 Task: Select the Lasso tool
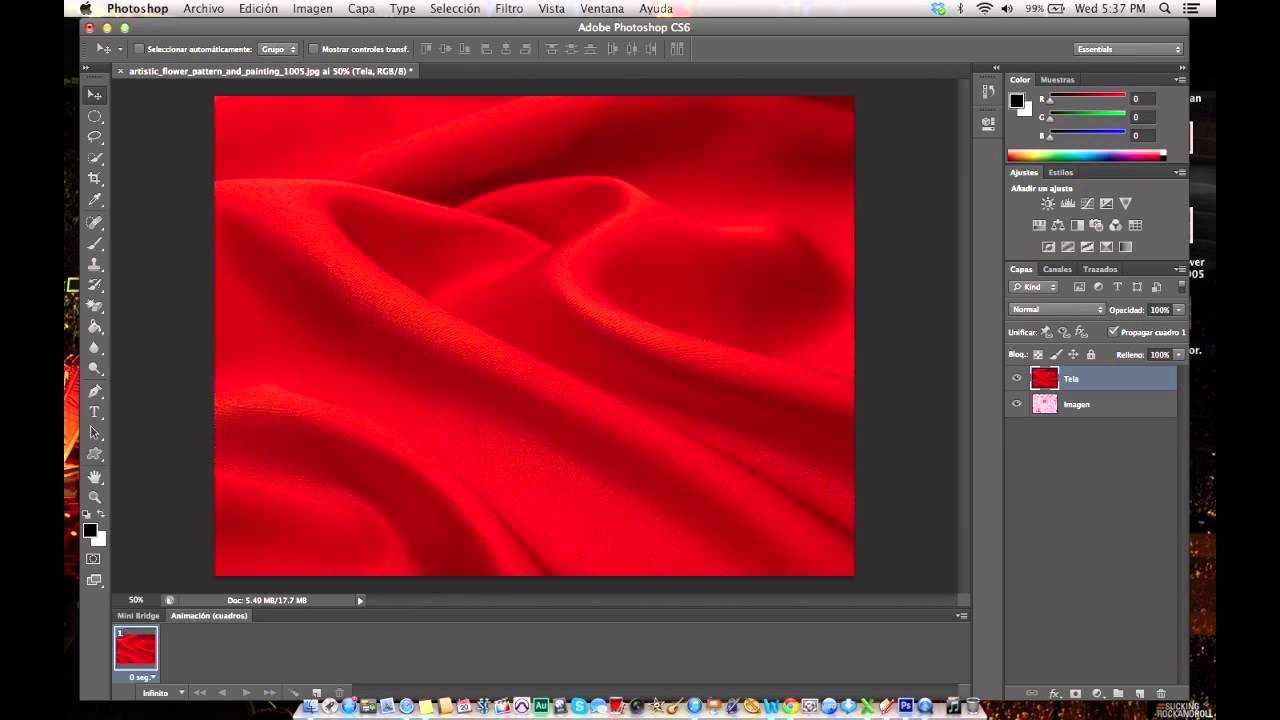[95, 137]
